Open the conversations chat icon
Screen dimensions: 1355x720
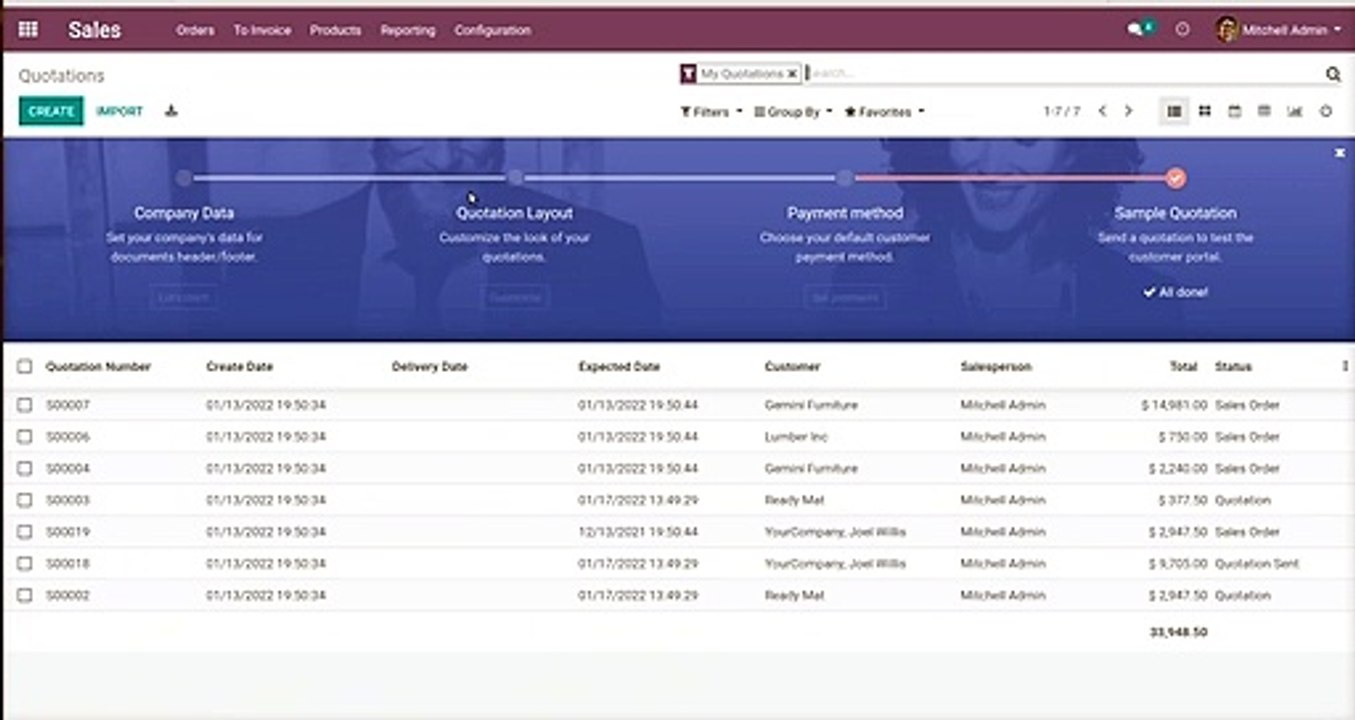point(1135,30)
